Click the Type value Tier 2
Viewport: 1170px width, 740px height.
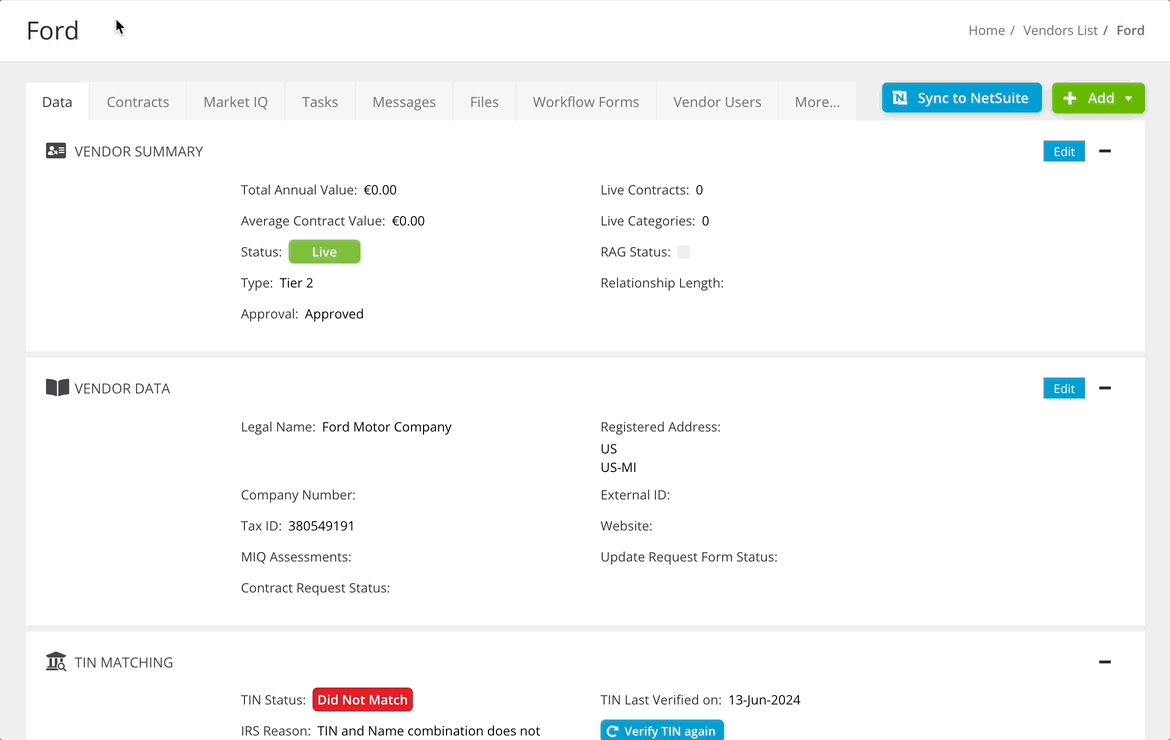296,283
